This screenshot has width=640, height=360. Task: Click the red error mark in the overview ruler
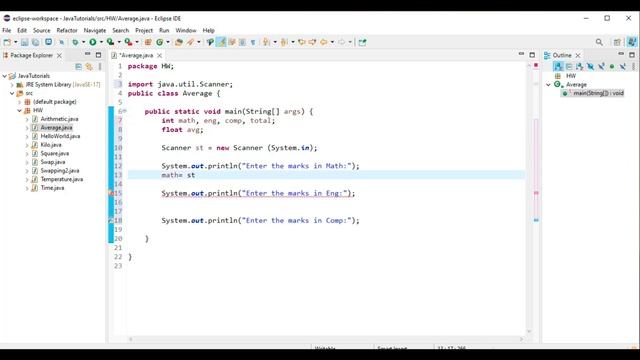(x=536, y=193)
